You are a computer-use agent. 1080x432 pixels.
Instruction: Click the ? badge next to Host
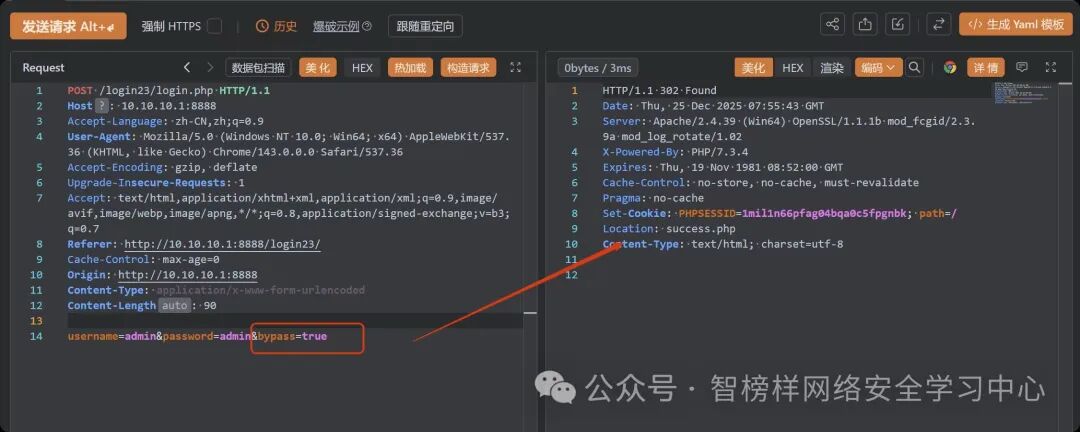pyautogui.click(x=102, y=106)
